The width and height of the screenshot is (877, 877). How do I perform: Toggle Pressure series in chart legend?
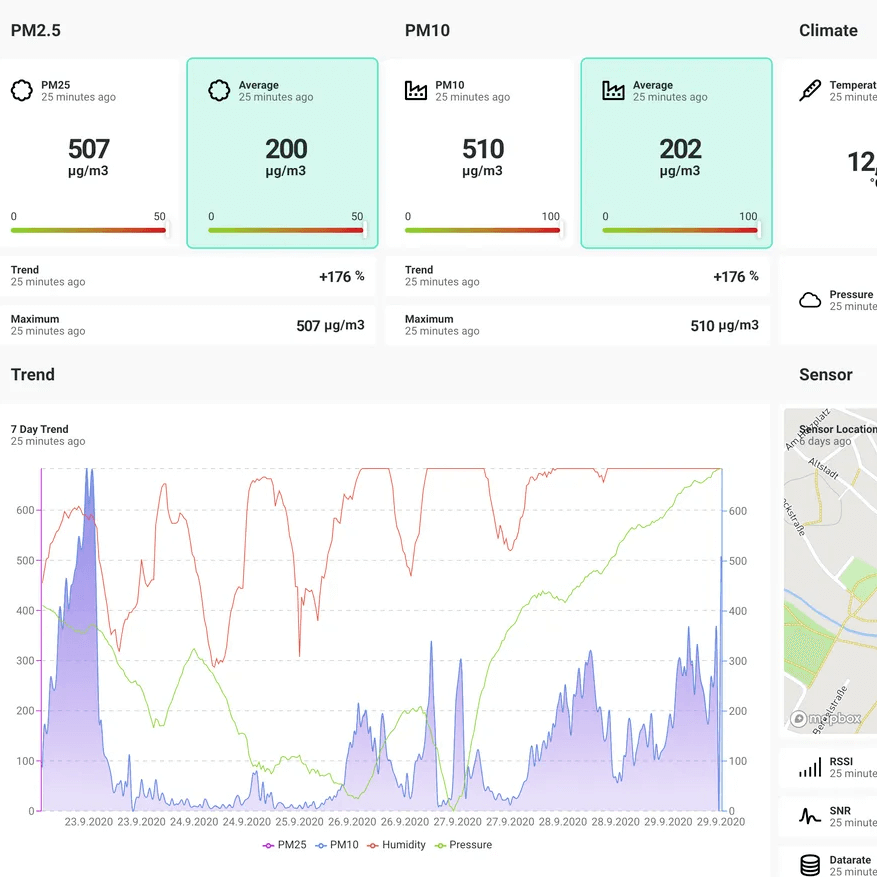[463, 845]
